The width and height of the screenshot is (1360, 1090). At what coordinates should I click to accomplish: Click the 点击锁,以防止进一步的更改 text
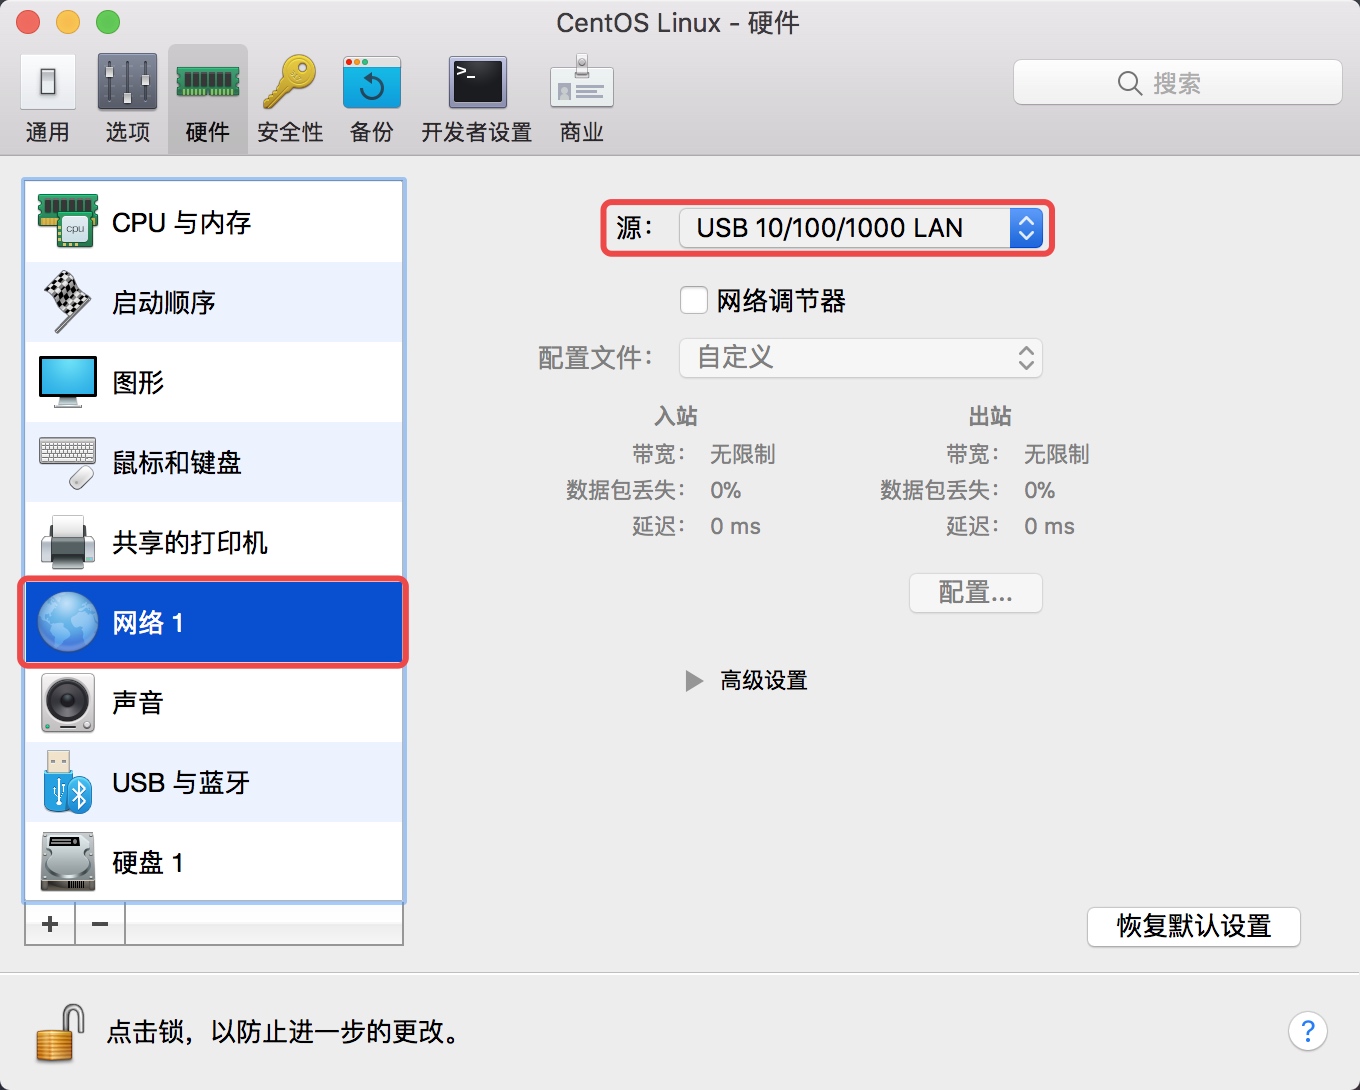(x=286, y=1032)
